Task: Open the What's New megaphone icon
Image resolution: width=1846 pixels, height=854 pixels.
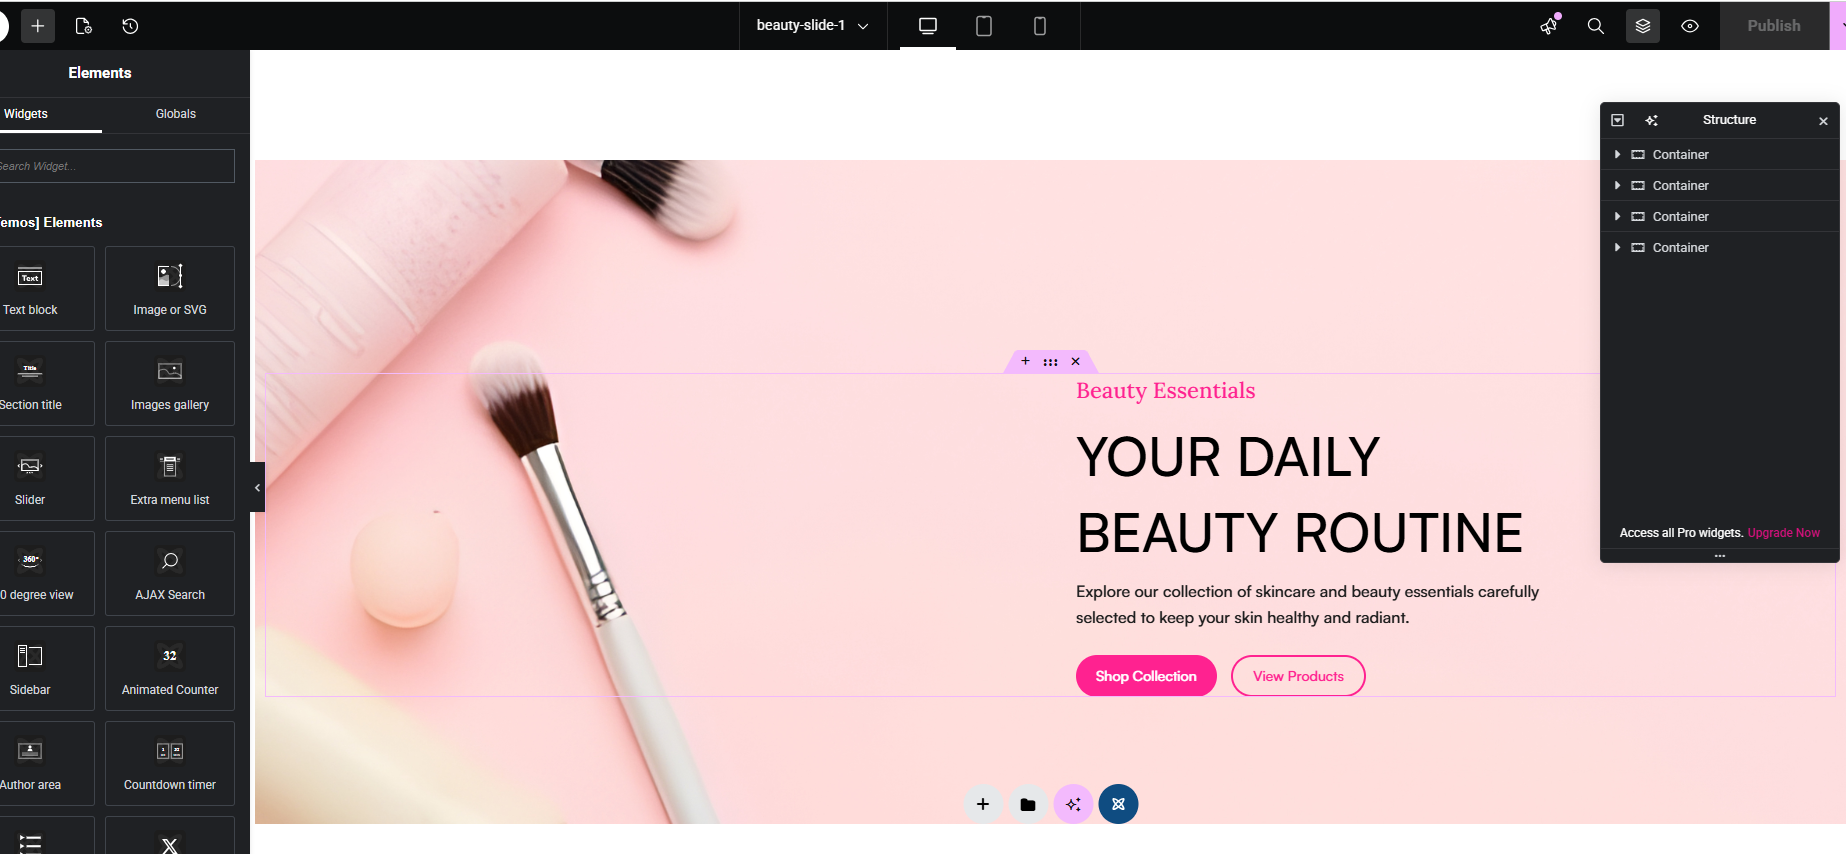Action: pyautogui.click(x=1549, y=26)
